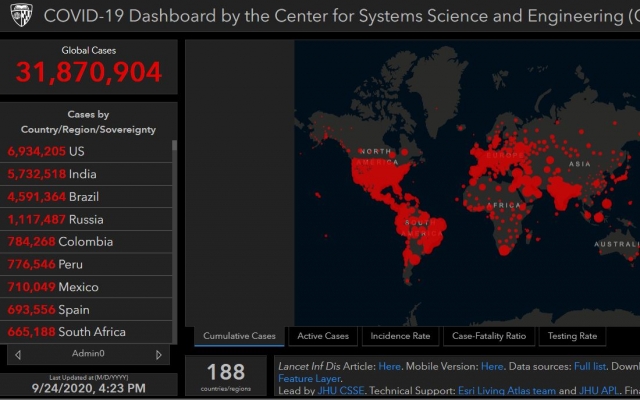Switch to the Active Cases tab
Image resolution: width=640 pixels, height=400 pixels.
323,336
